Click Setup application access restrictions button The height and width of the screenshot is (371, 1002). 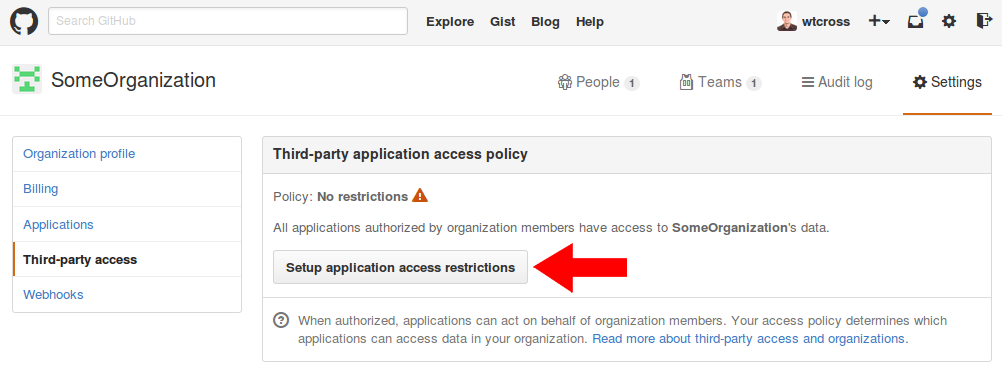pos(400,268)
